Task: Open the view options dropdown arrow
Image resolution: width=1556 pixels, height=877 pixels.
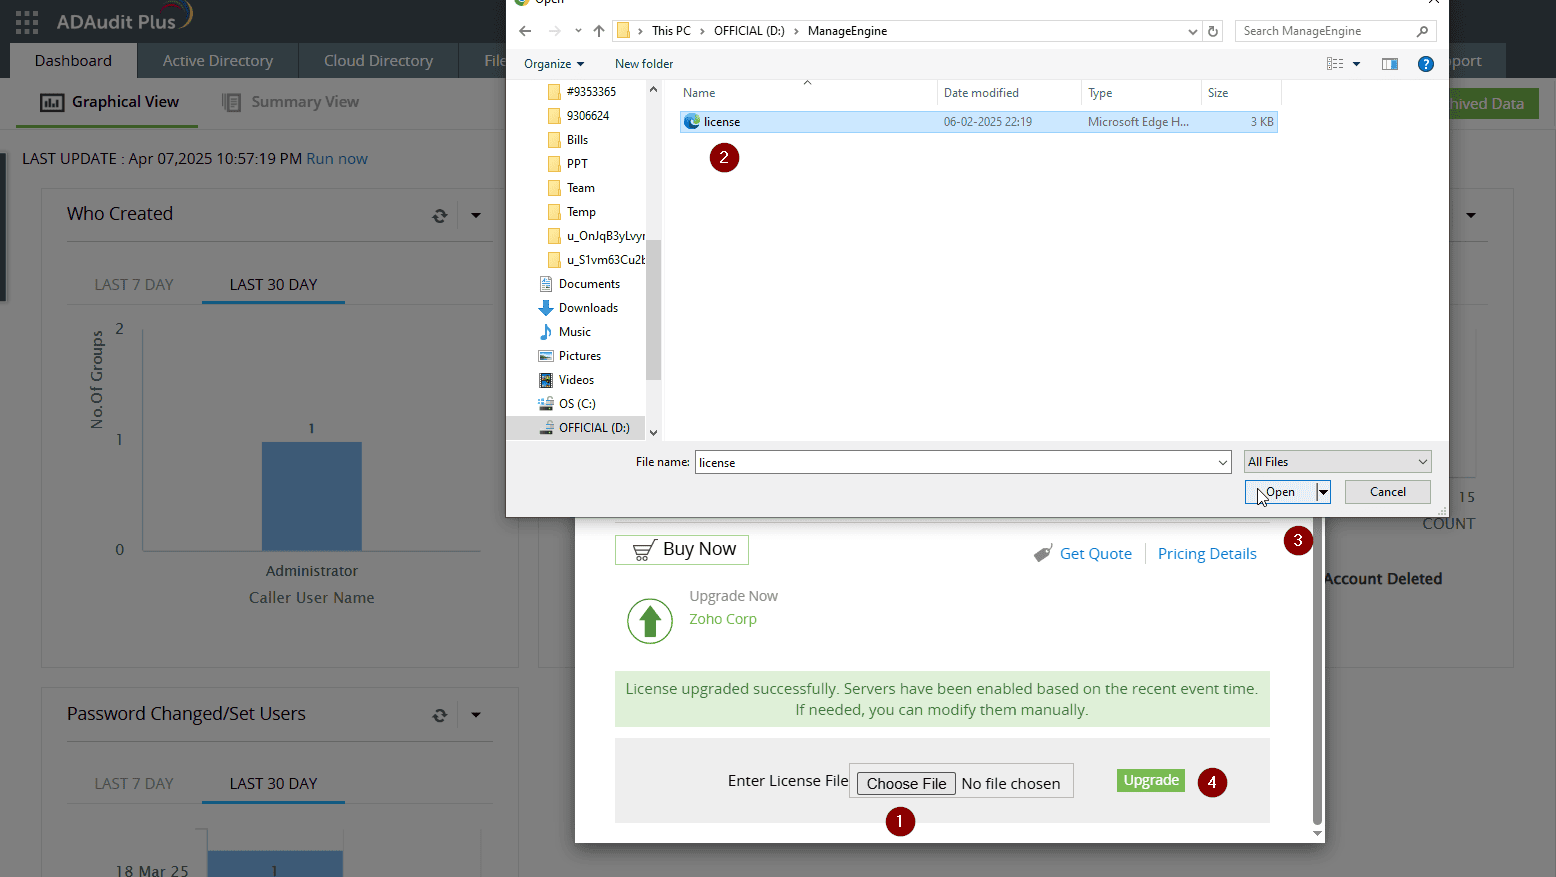Action: [1356, 64]
